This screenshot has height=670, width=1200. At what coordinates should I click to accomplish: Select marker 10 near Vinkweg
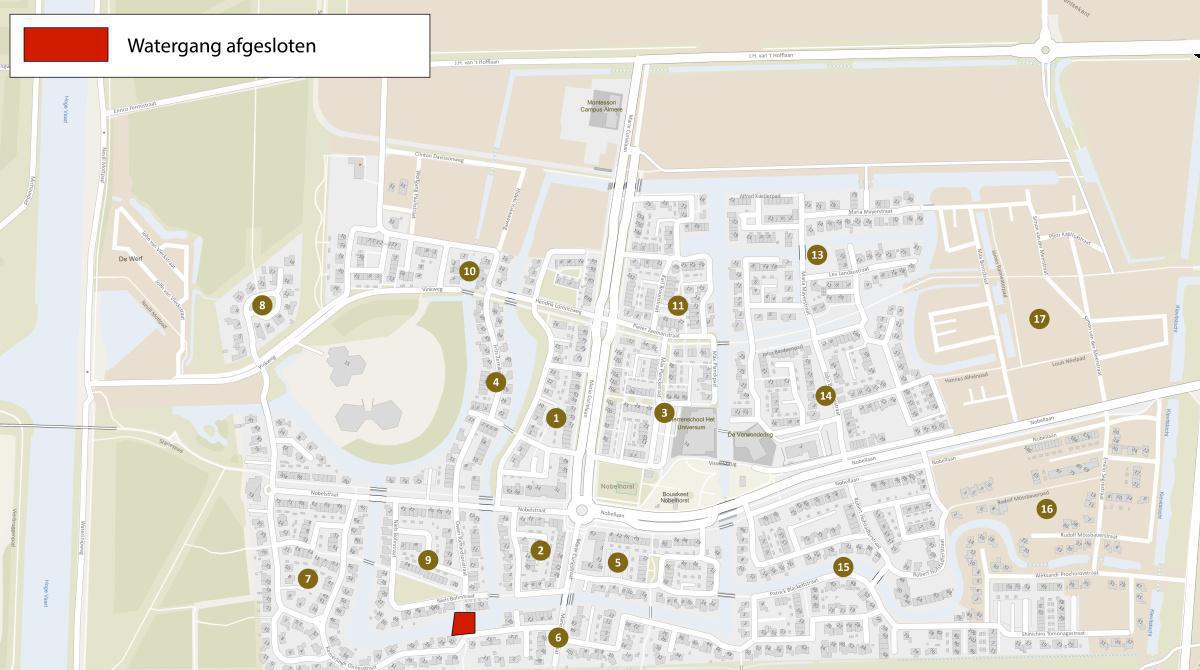click(469, 271)
